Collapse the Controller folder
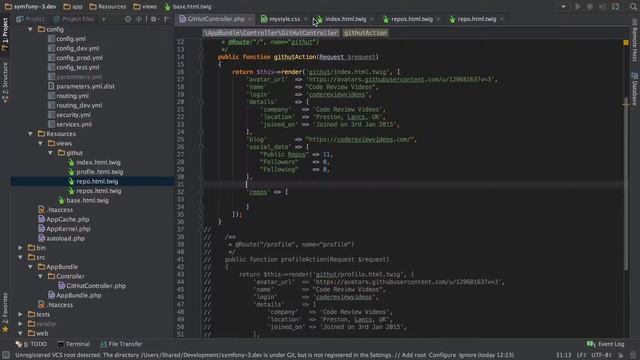The width and height of the screenshot is (640, 360). click(x=40, y=276)
